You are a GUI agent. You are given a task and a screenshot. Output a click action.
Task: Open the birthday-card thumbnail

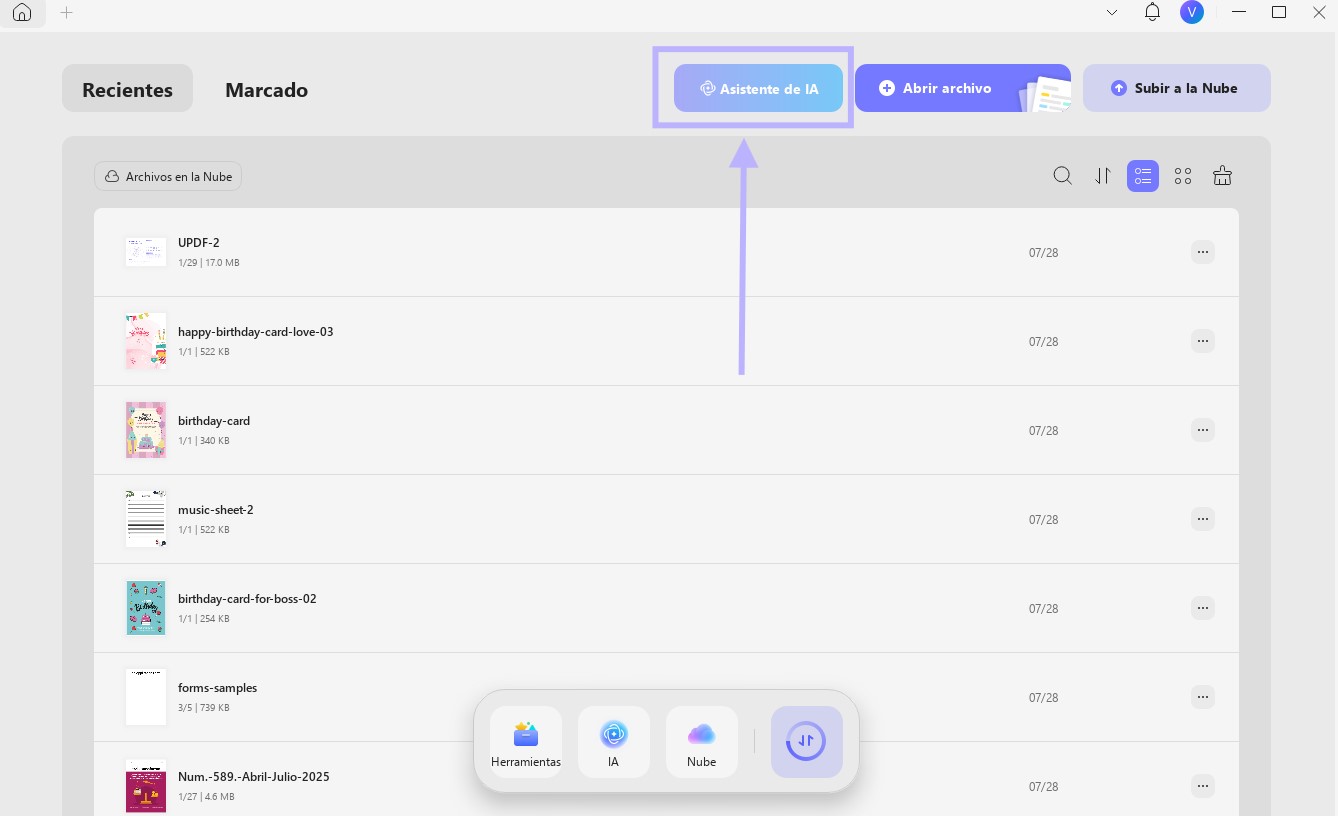click(x=146, y=430)
